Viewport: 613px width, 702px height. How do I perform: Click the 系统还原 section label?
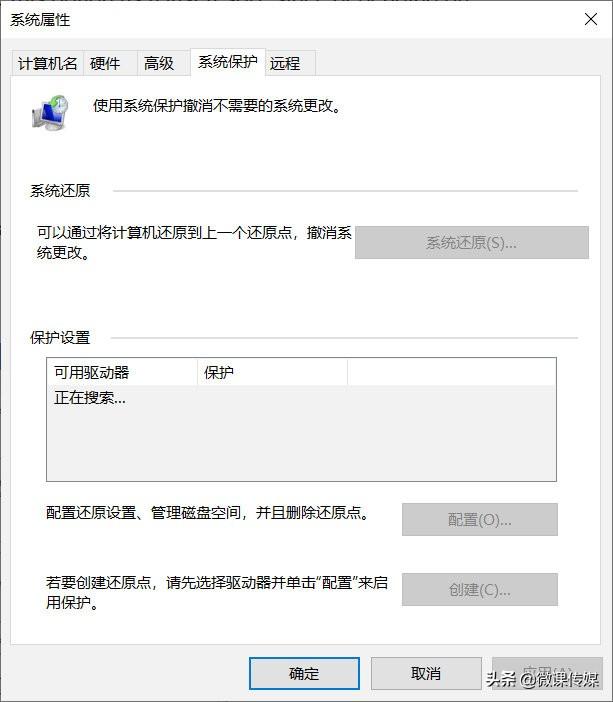(x=60, y=191)
